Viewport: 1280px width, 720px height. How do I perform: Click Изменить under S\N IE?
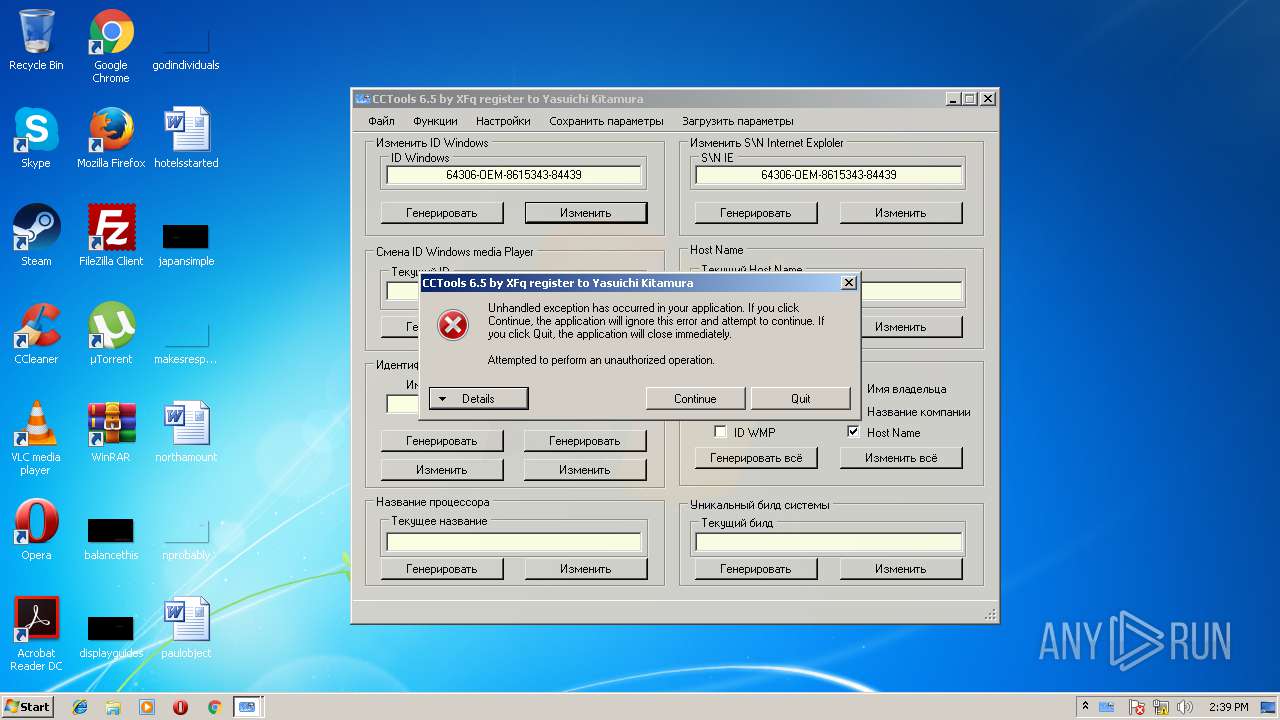pyautogui.click(x=901, y=213)
